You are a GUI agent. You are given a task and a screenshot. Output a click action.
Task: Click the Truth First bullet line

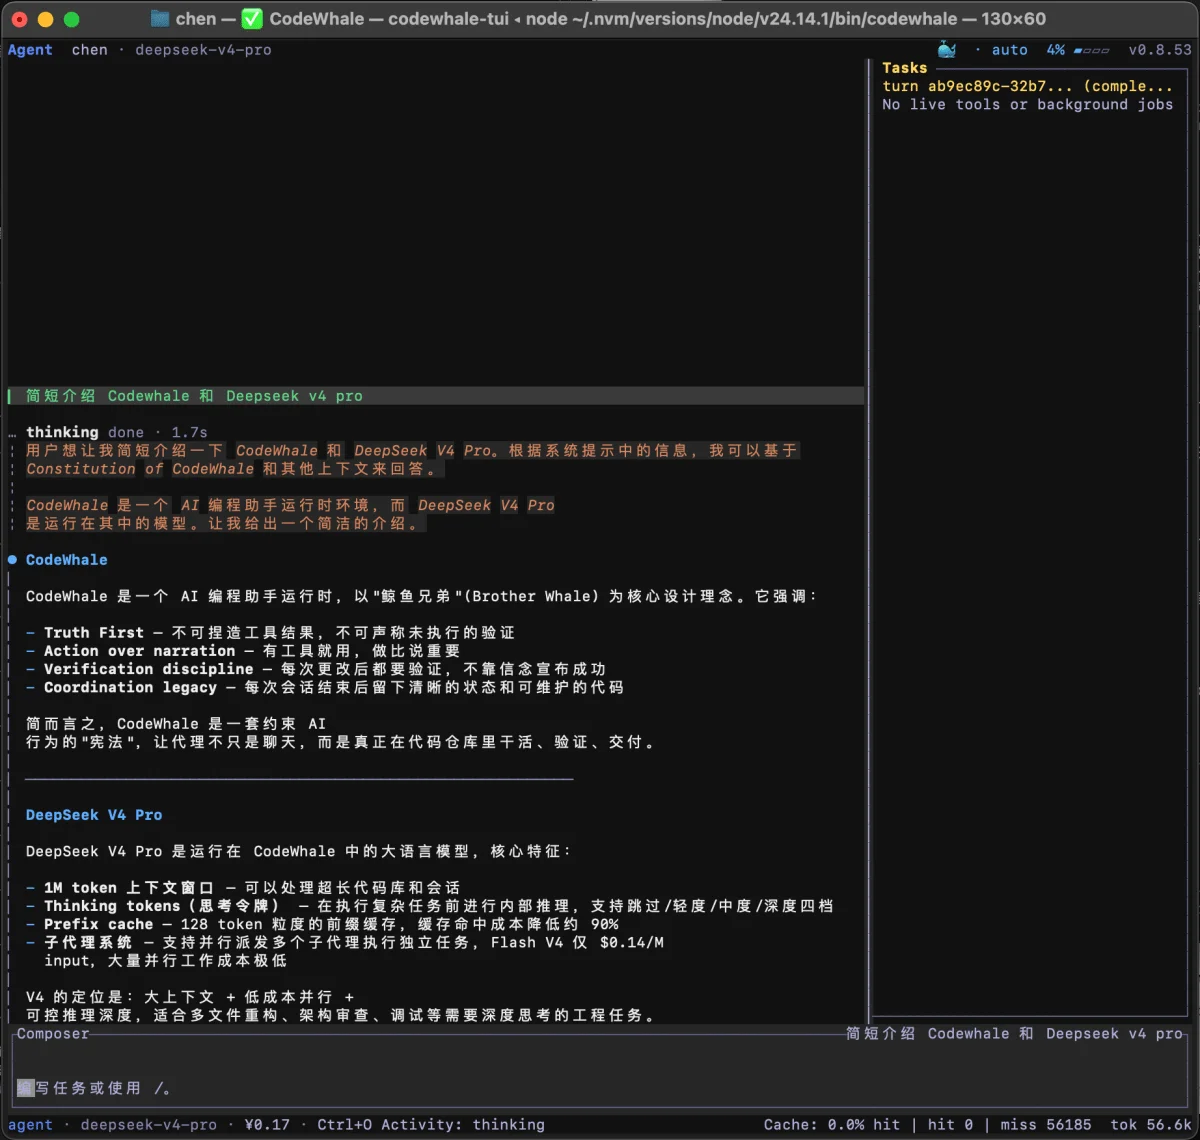tap(270, 633)
